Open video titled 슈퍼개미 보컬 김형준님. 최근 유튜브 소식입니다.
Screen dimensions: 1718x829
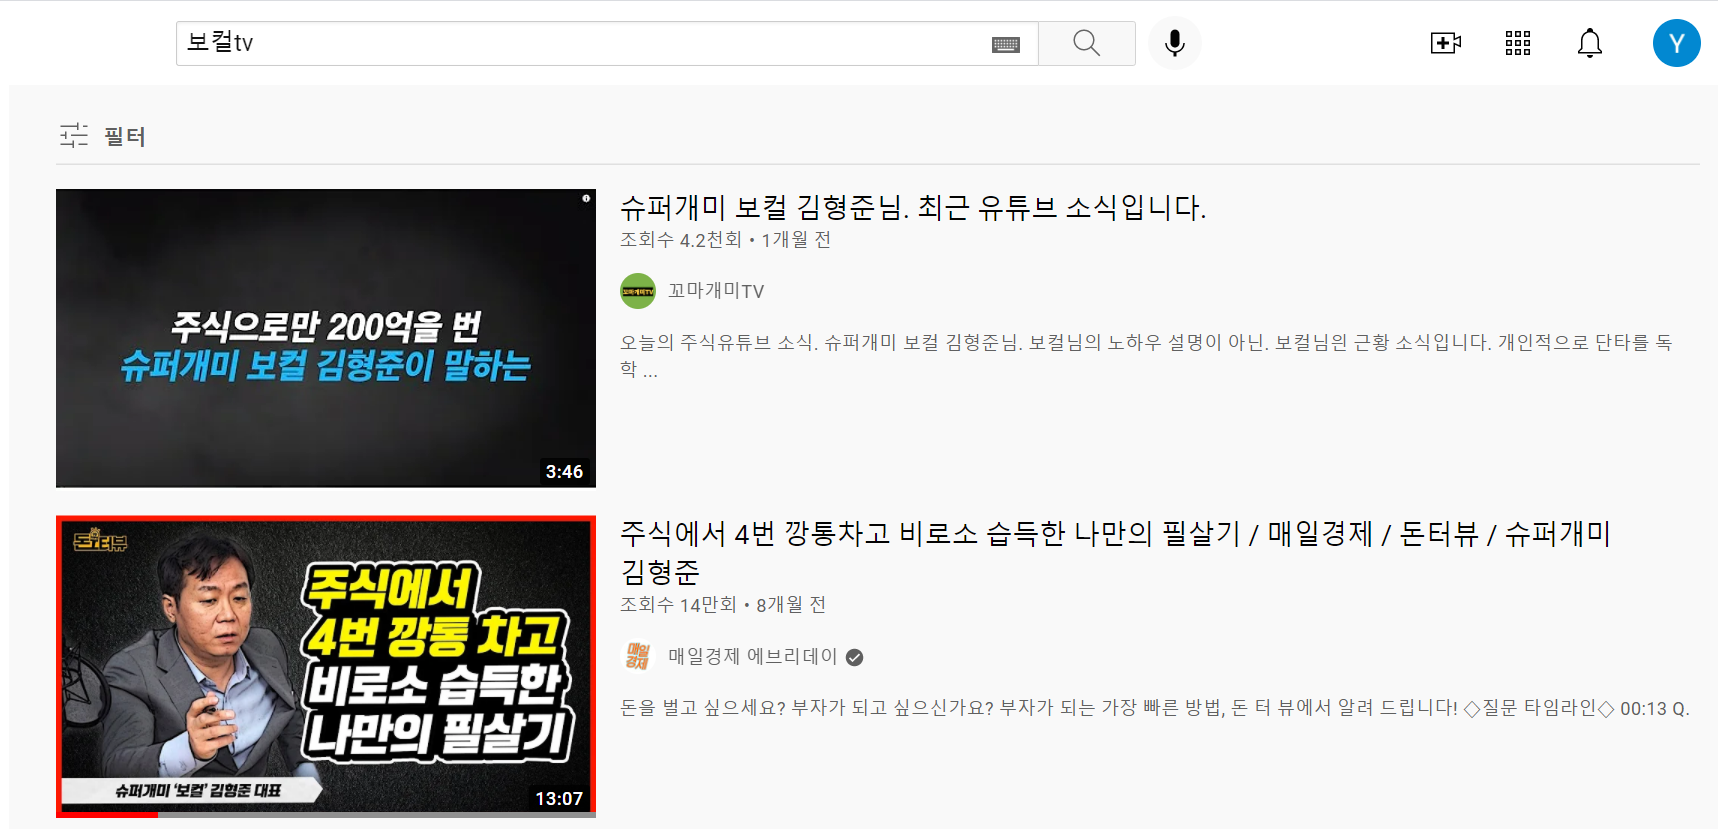tap(913, 207)
